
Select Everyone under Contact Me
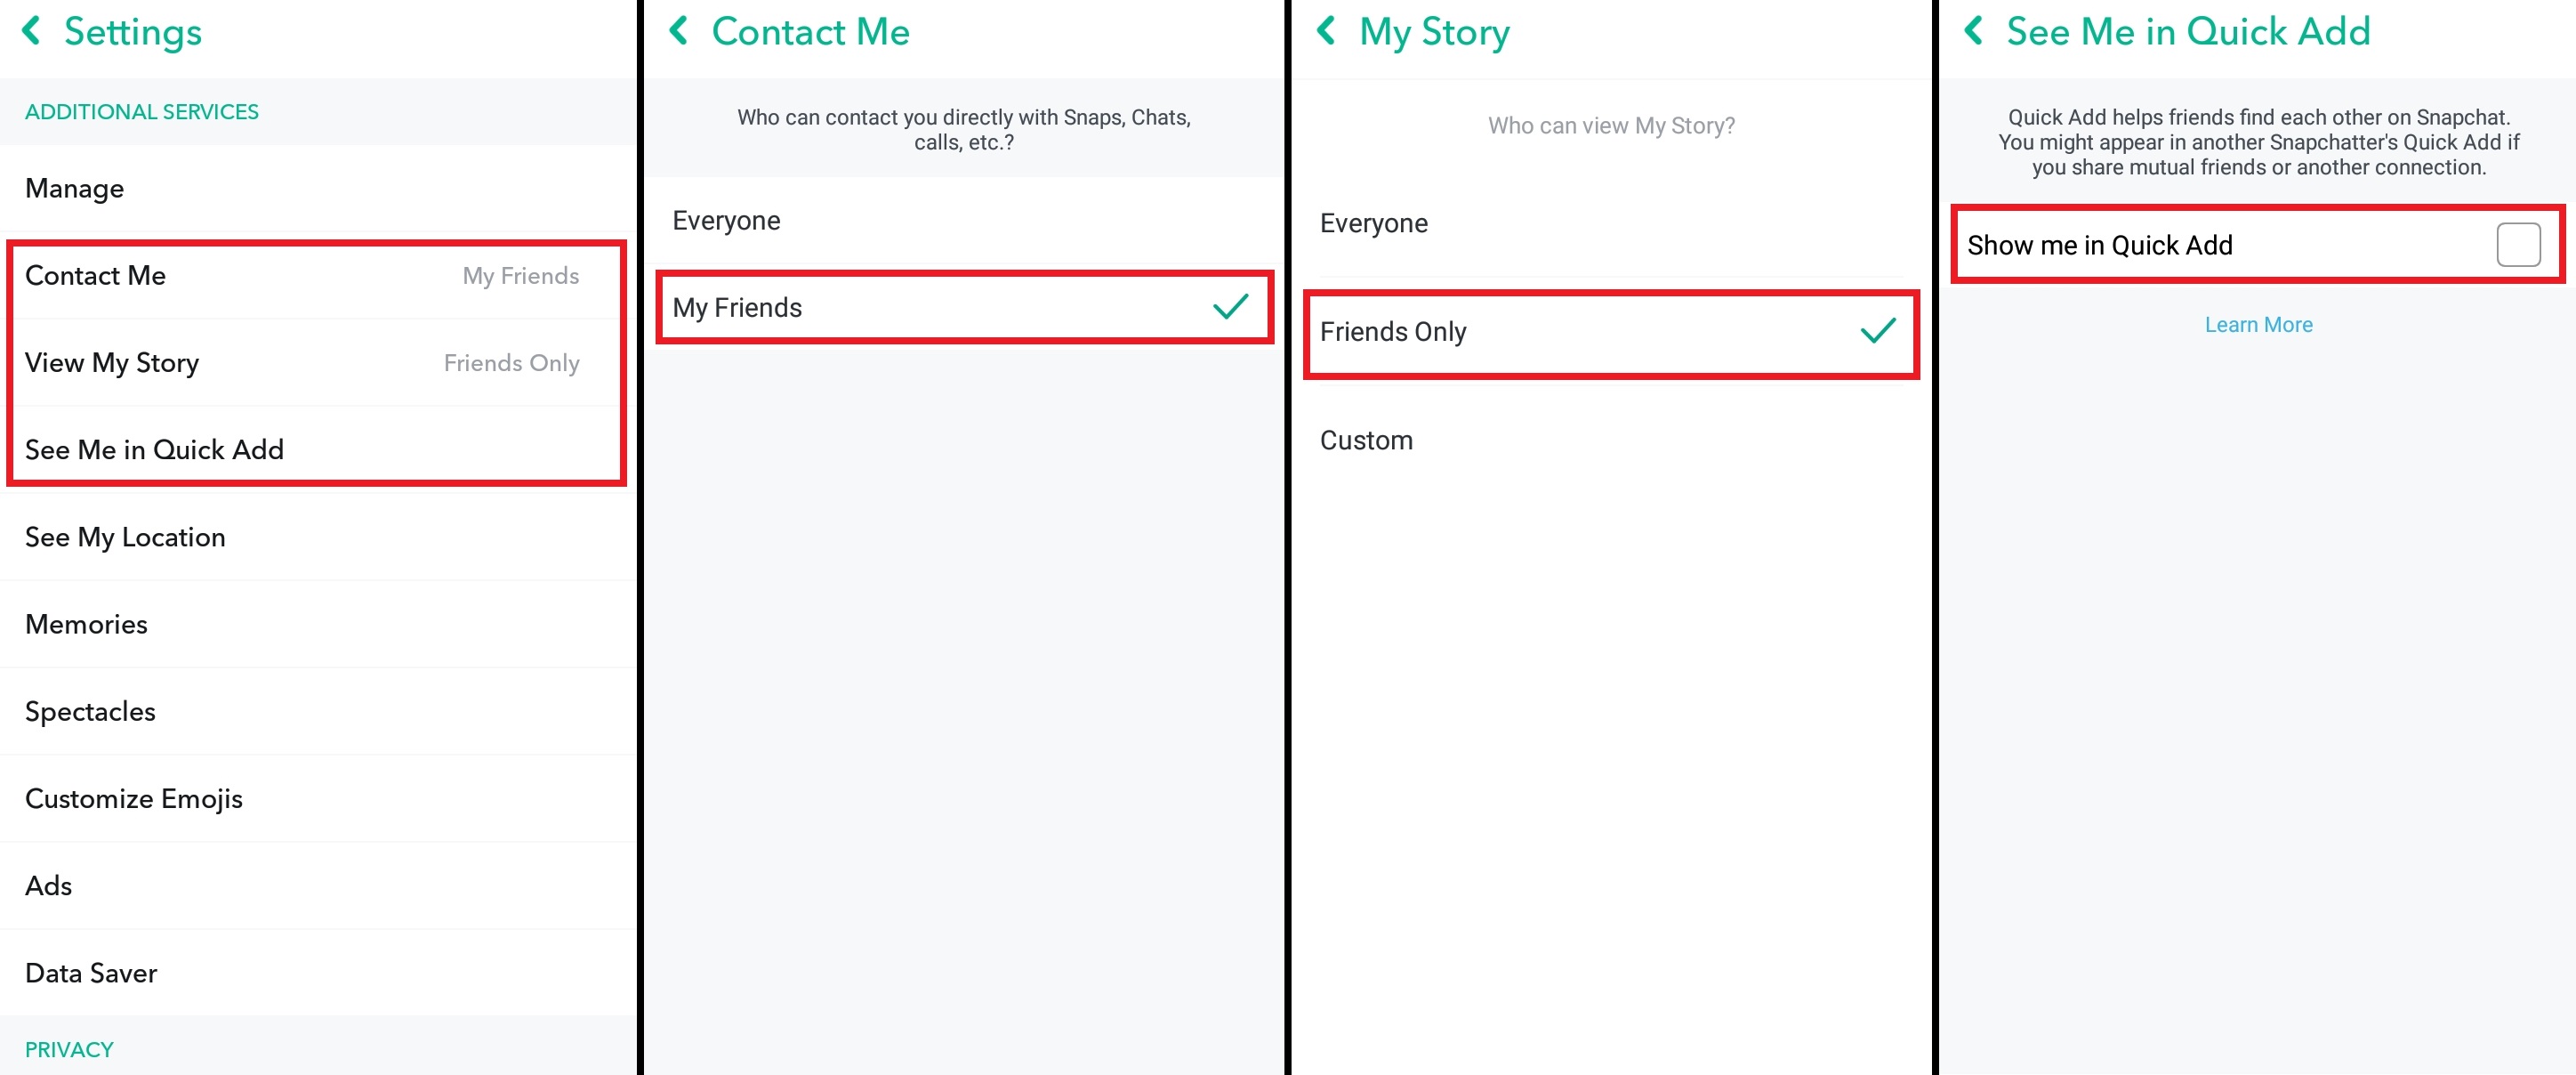coord(964,221)
